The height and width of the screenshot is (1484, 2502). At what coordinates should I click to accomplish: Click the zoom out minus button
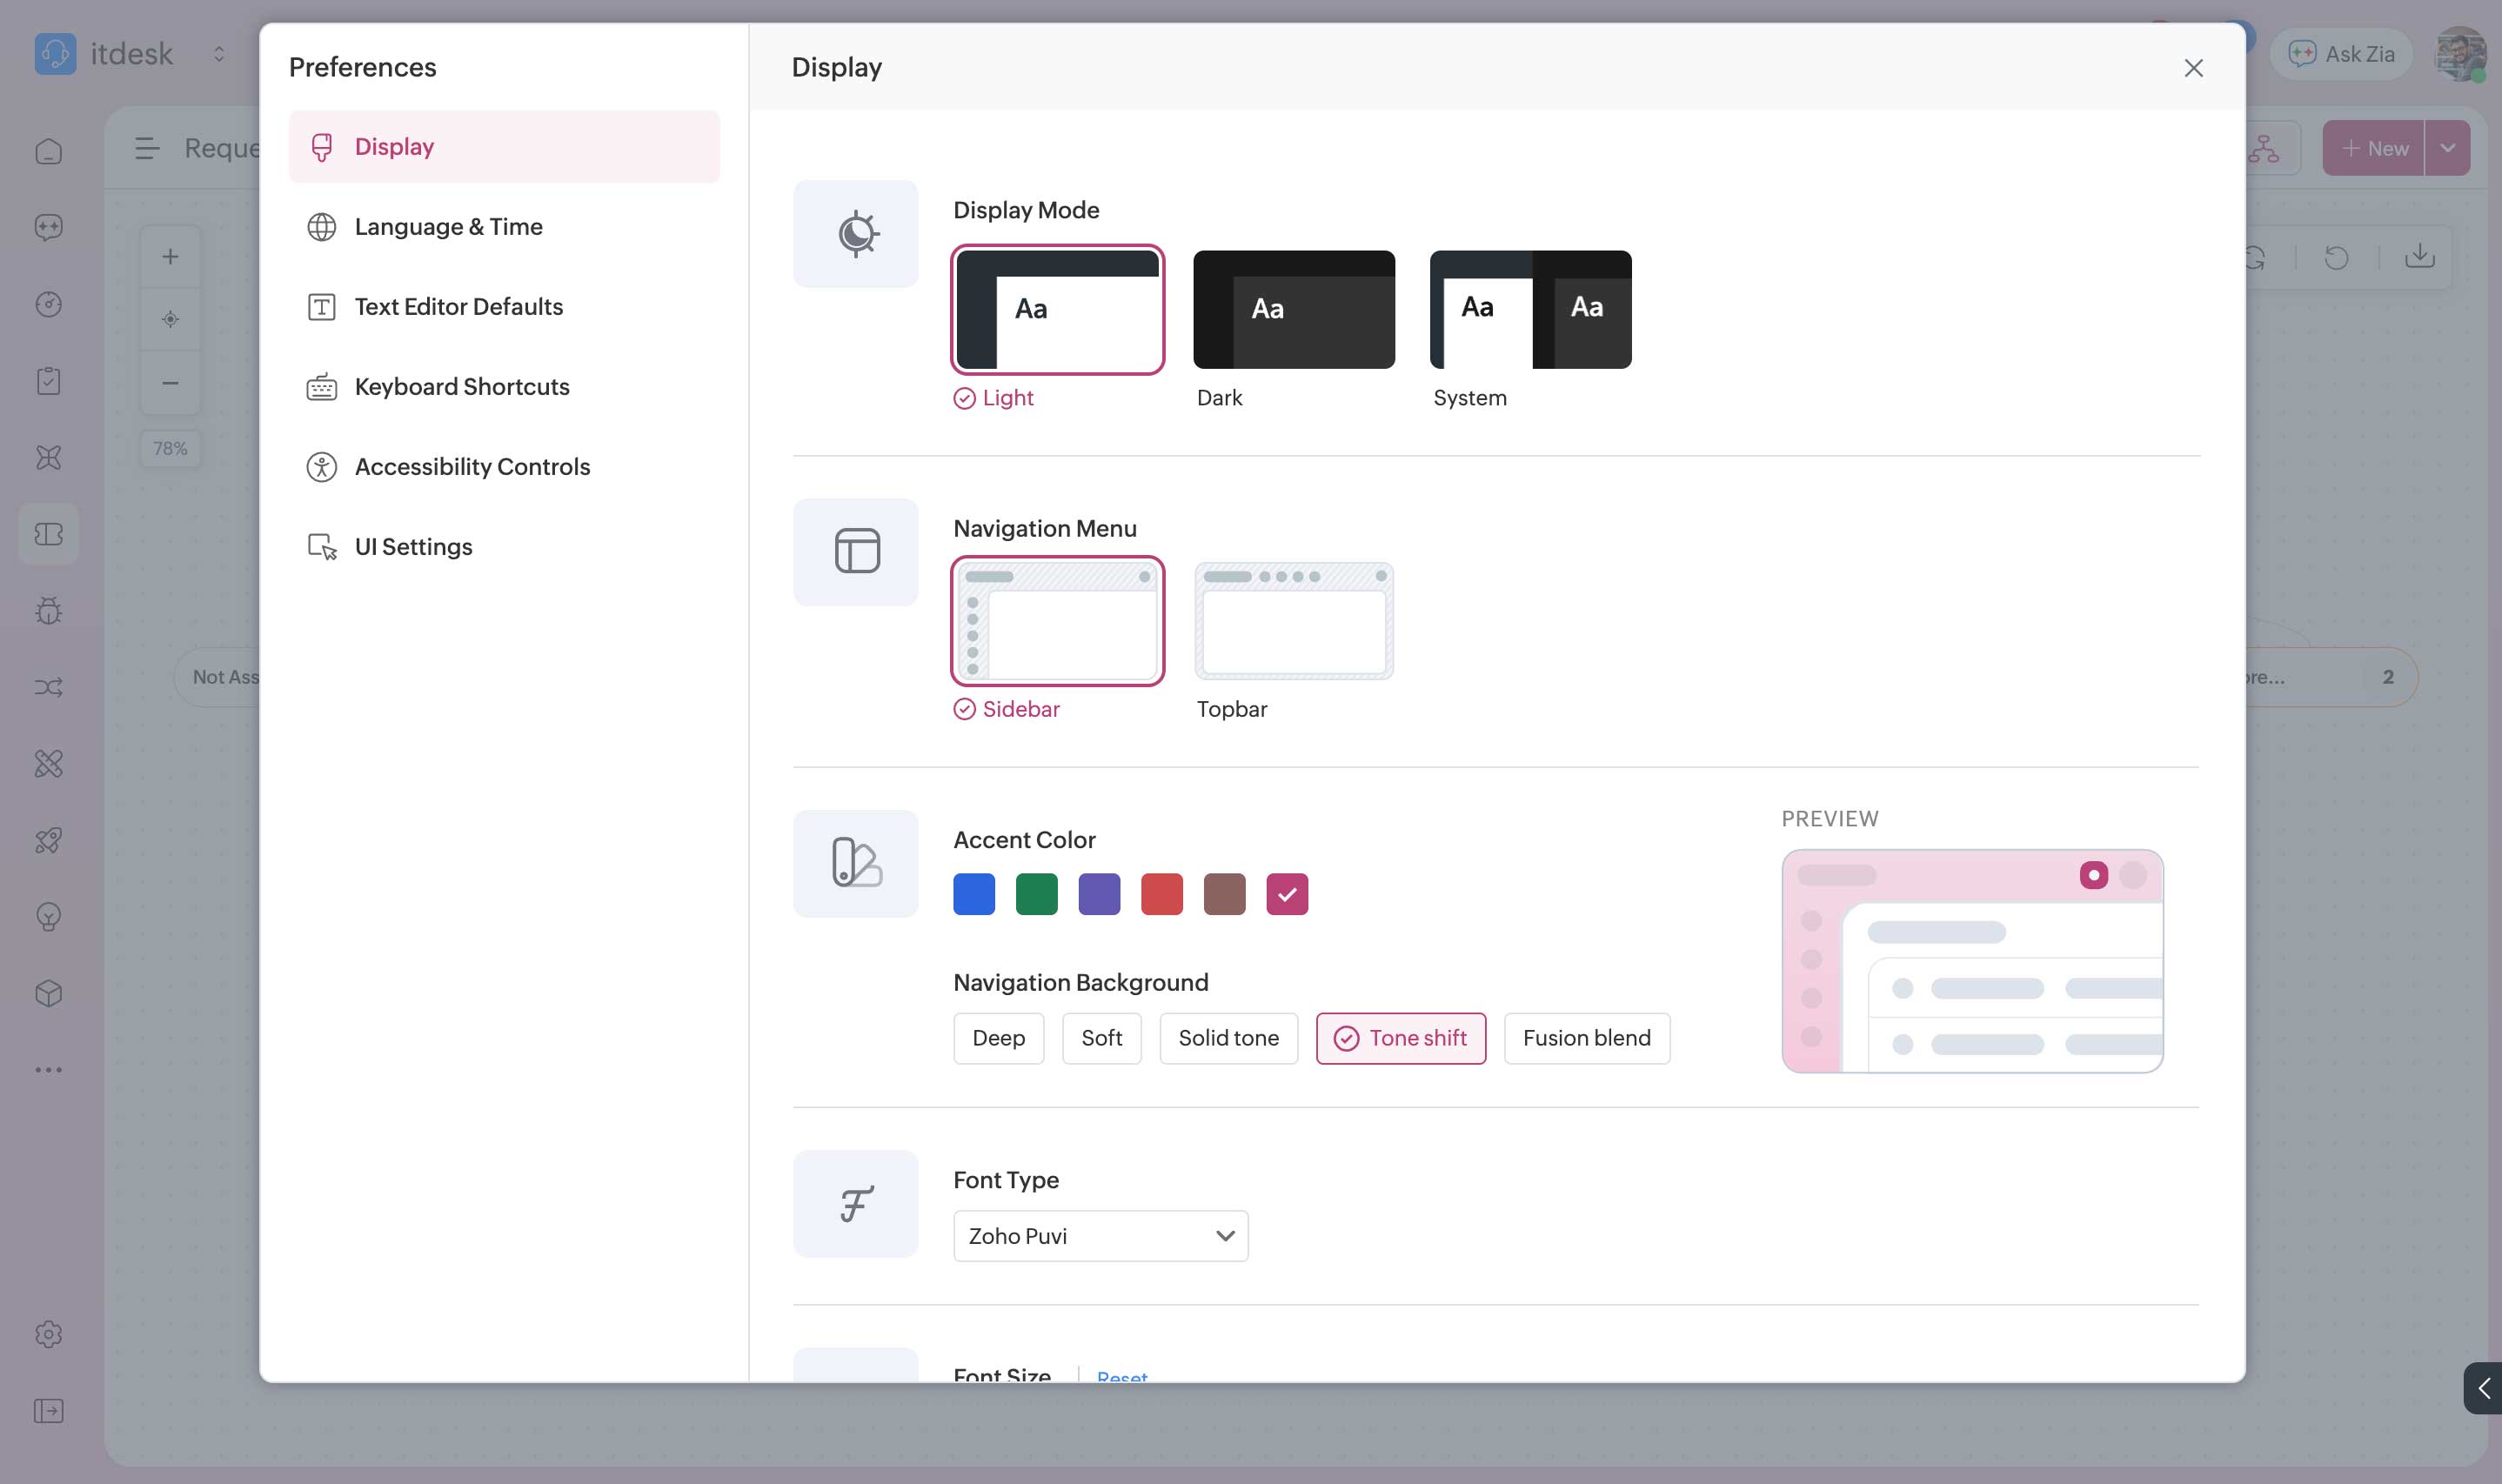[x=170, y=383]
